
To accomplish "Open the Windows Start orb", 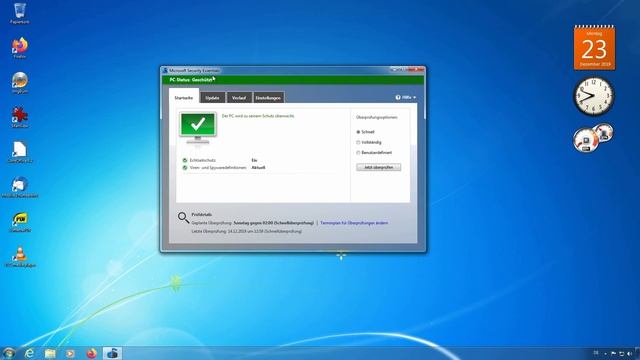I will click(8, 353).
